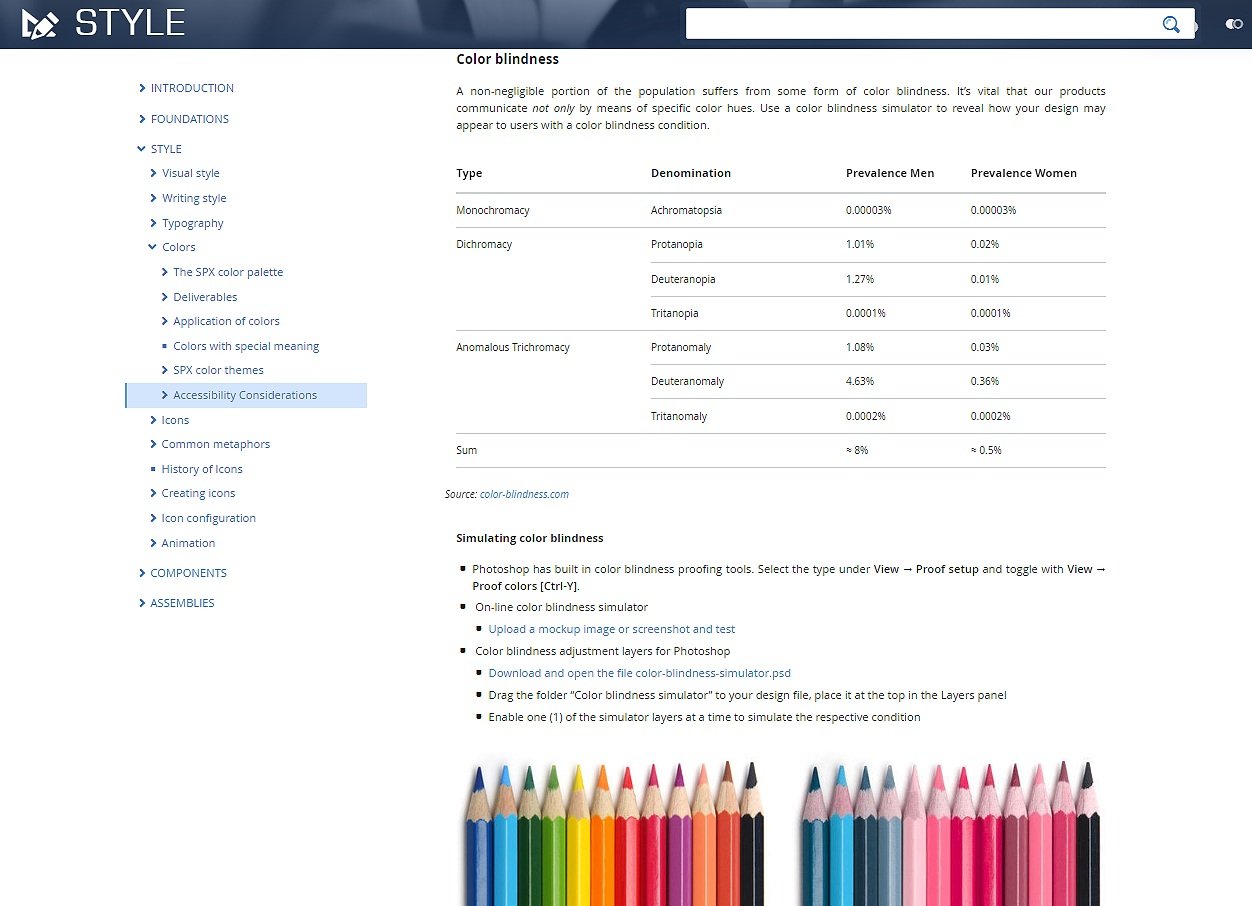Click the Achromatopsia table cell

coord(686,210)
